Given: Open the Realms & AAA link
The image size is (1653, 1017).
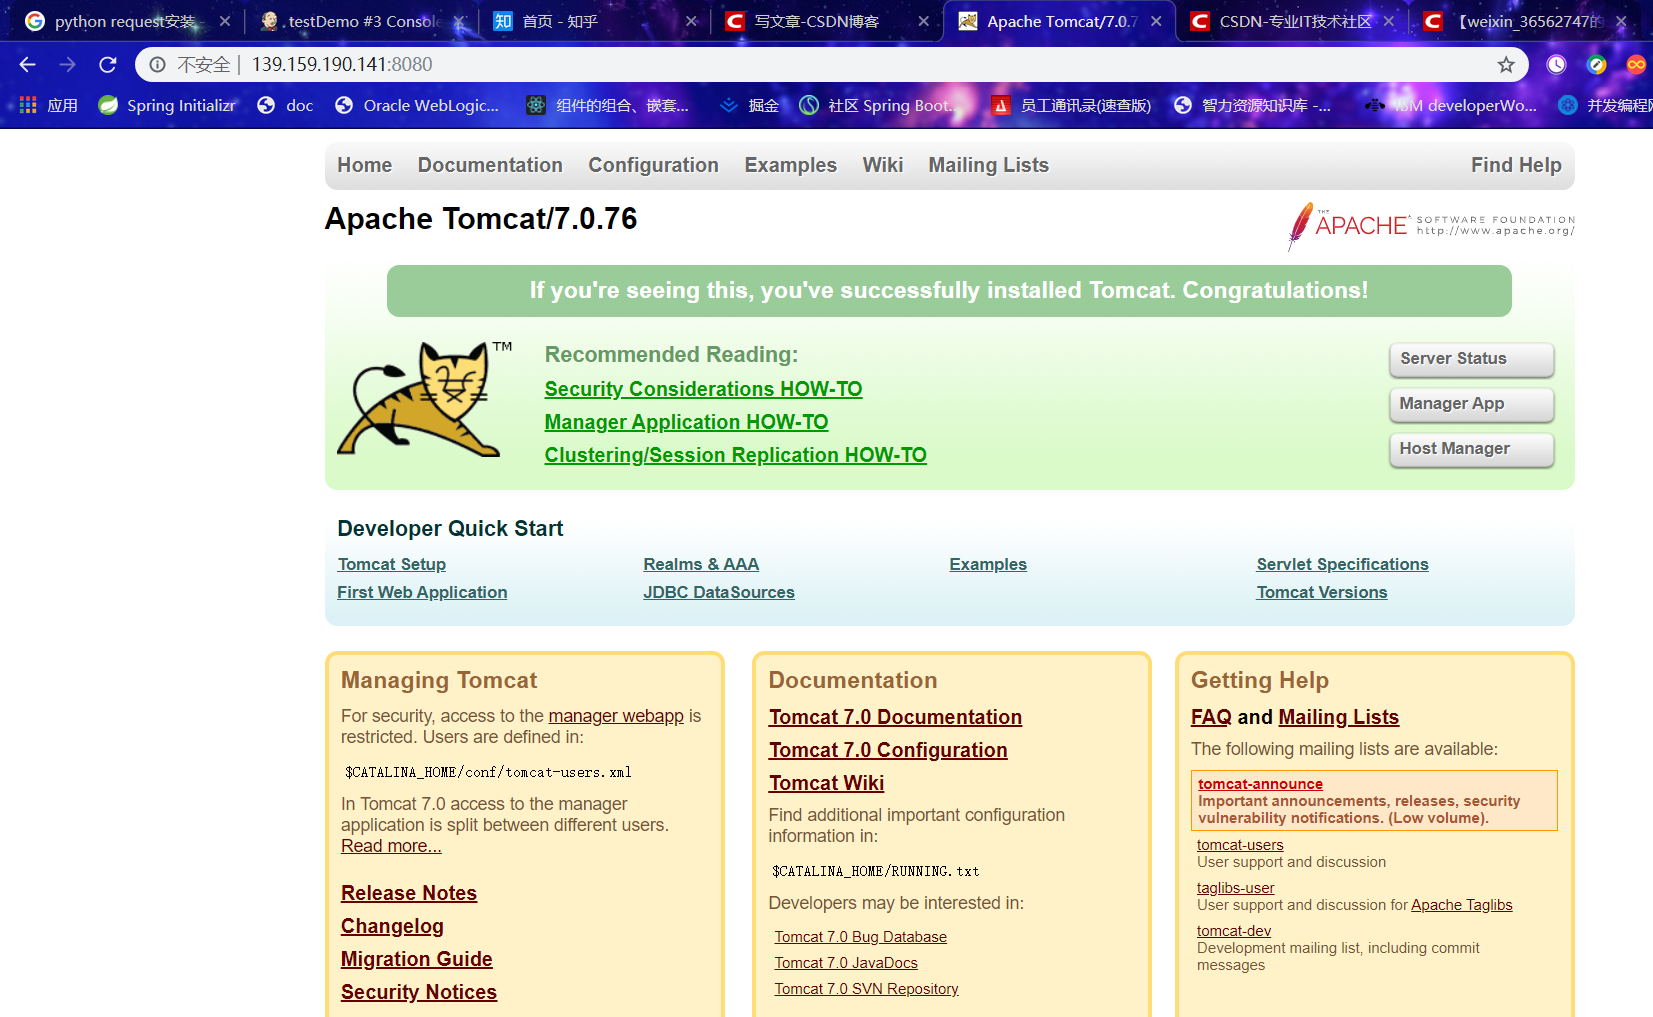Looking at the screenshot, I should pos(701,564).
